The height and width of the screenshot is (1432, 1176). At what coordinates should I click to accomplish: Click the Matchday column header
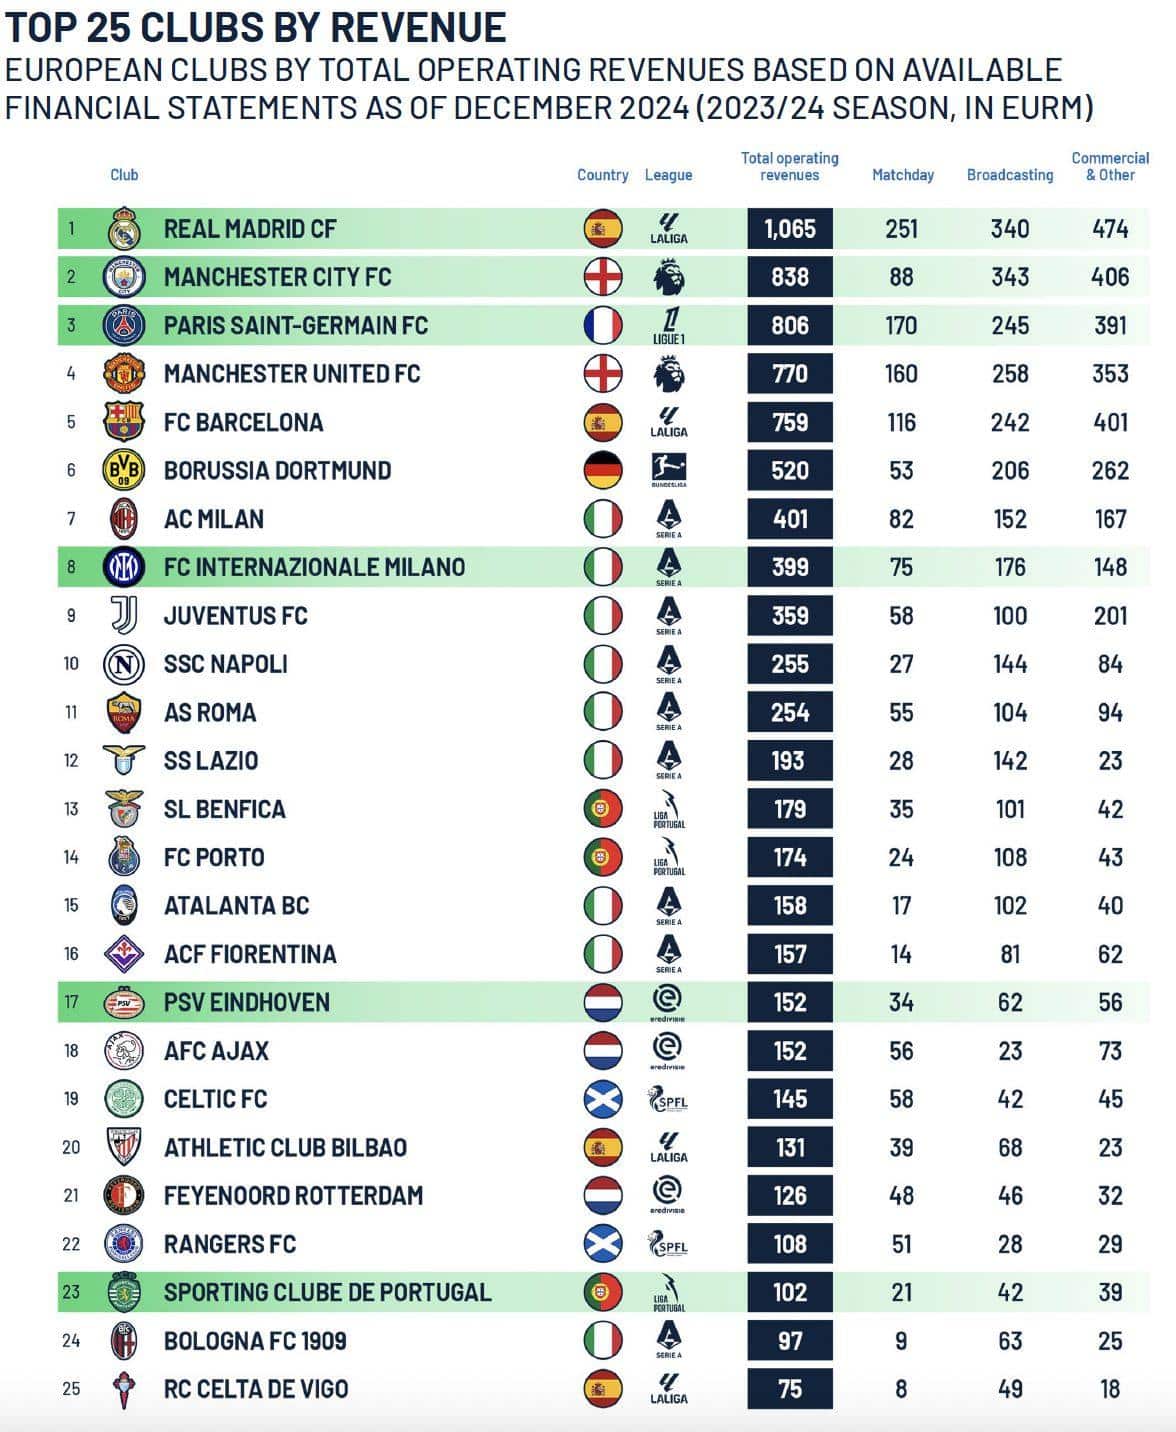pos(903,175)
